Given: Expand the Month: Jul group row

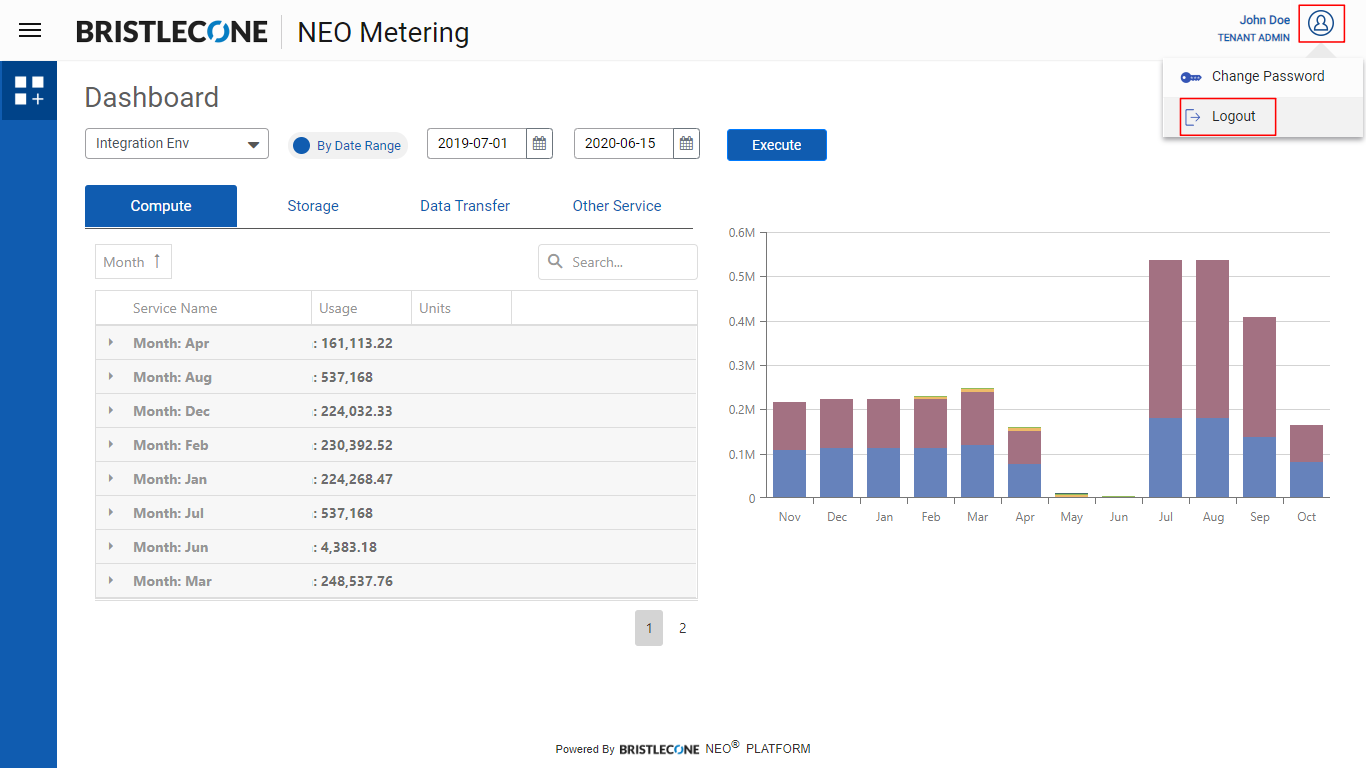Looking at the screenshot, I should (x=111, y=513).
